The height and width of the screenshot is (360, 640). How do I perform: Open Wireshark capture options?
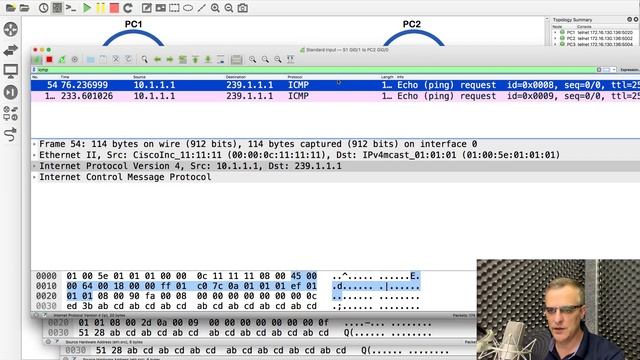pos(75,60)
